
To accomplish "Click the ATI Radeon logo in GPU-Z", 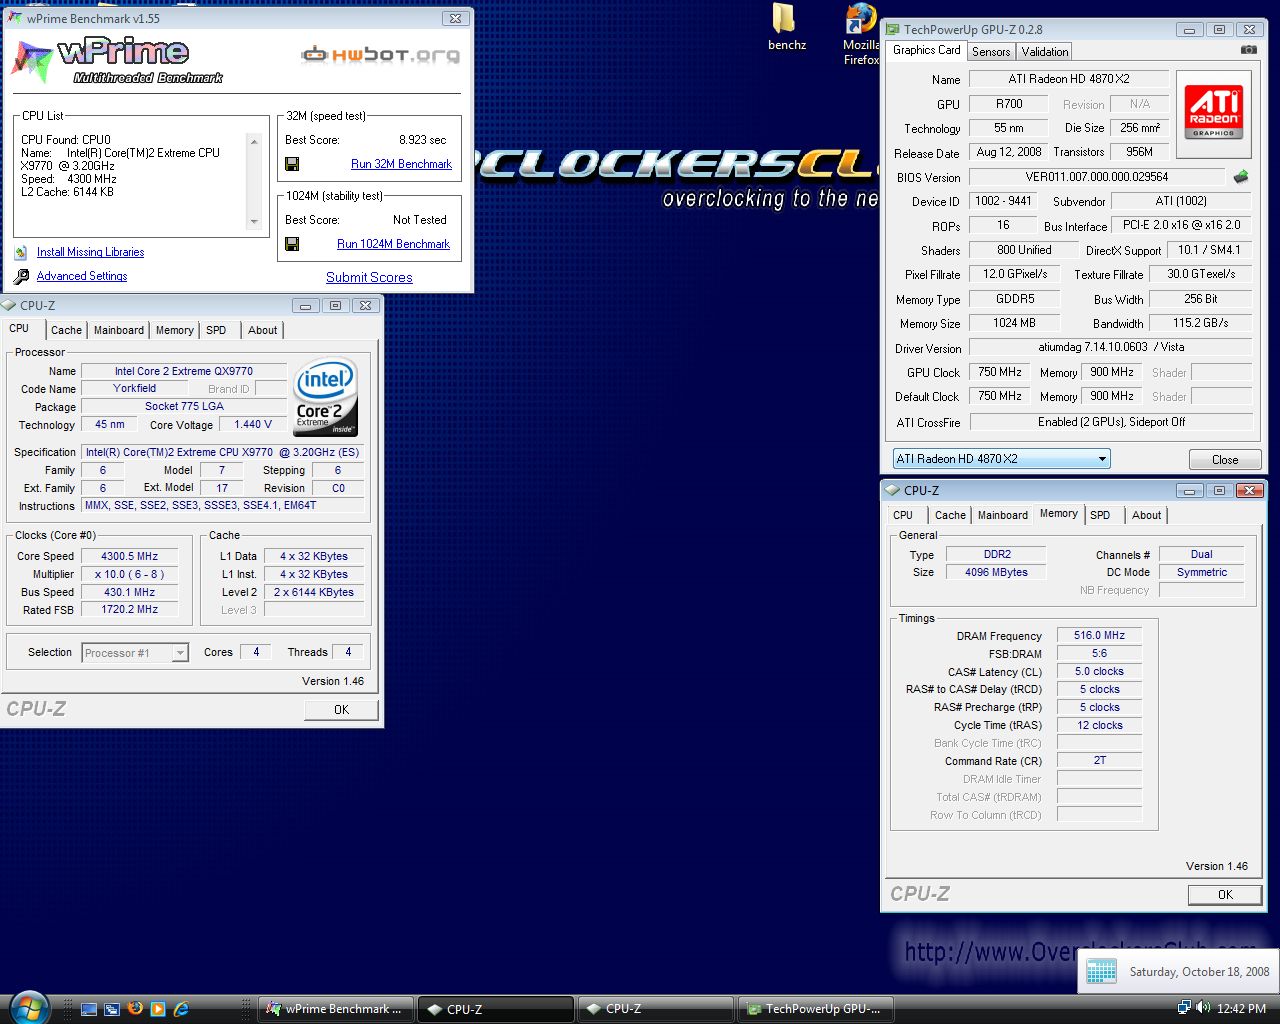I will pyautogui.click(x=1214, y=114).
